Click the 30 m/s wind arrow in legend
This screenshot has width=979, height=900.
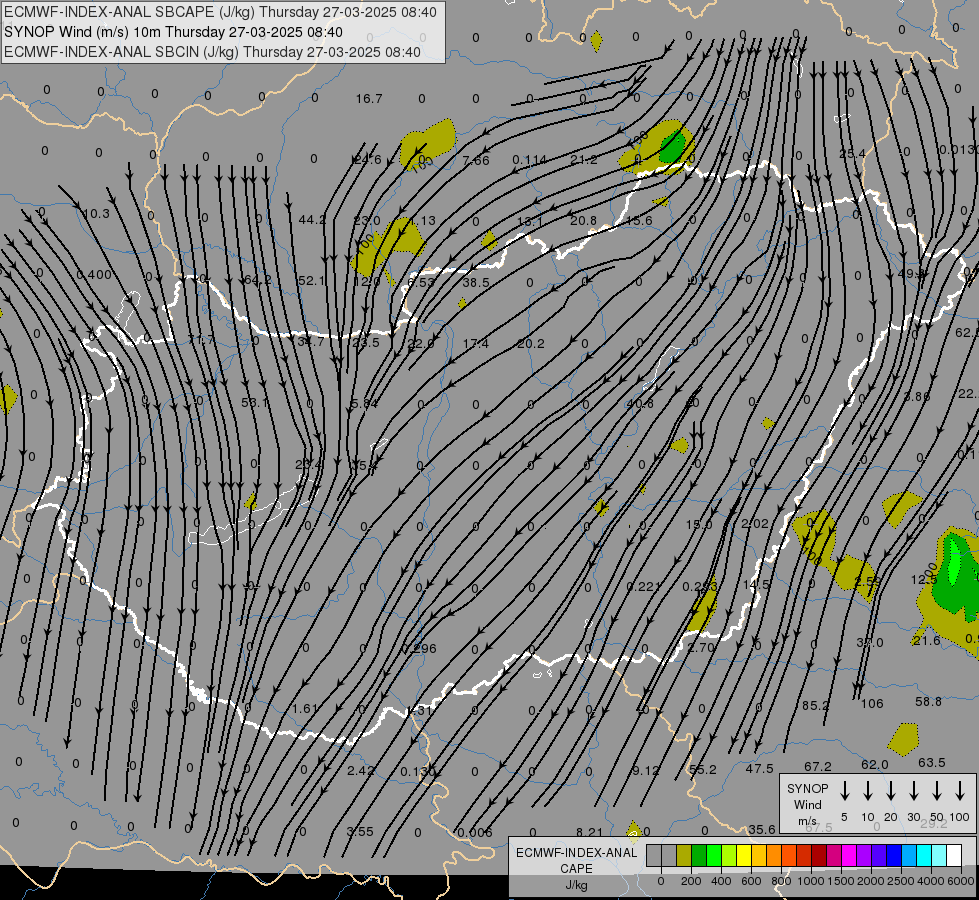pyautogui.click(x=914, y=791)
